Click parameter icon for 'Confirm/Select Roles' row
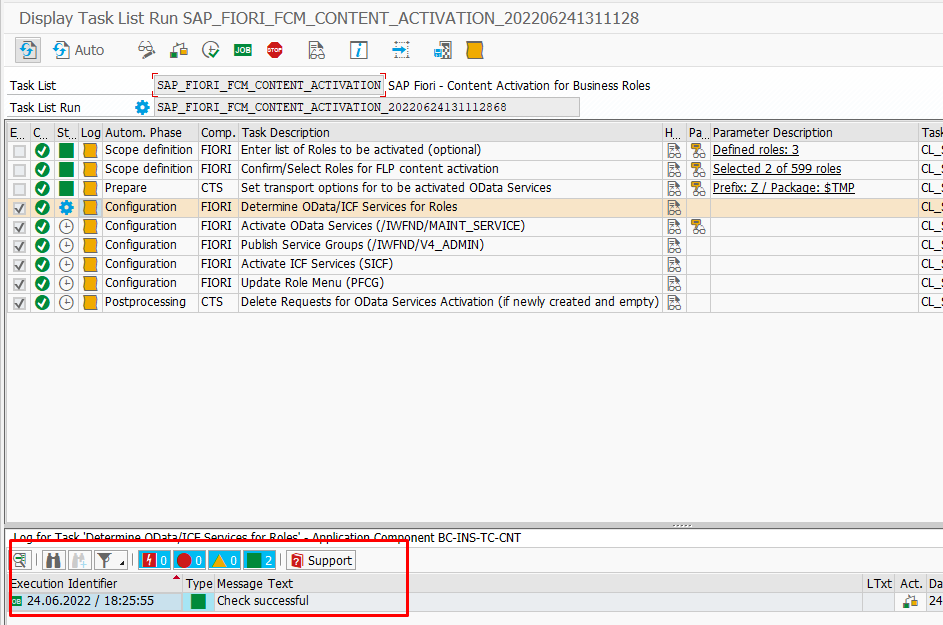 point(698,169)
